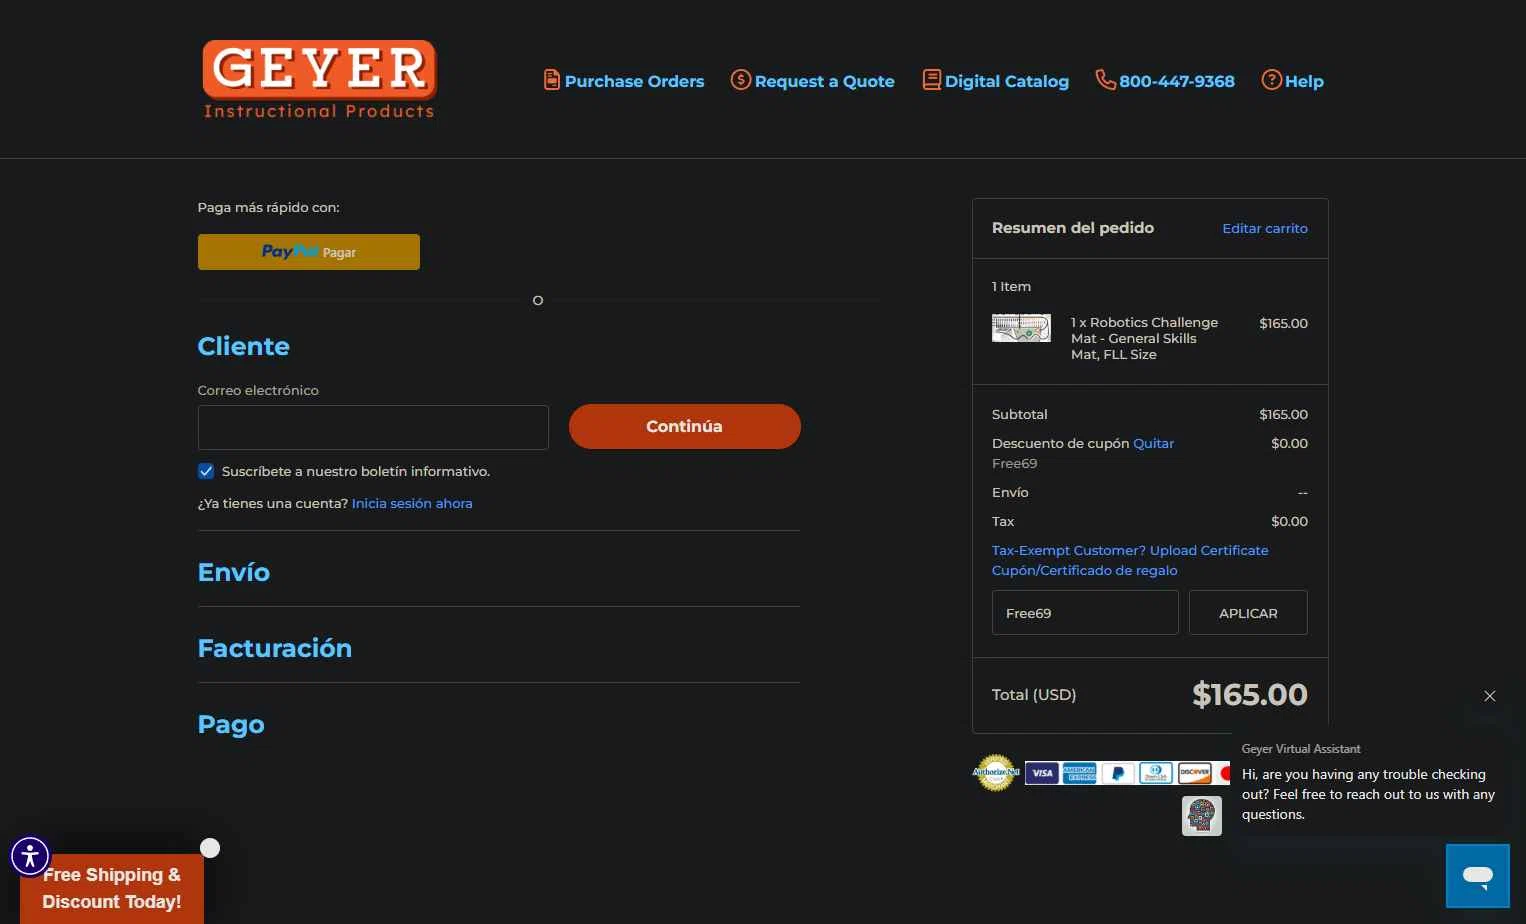Click Quitar to remove coupon

point(1153,443)
